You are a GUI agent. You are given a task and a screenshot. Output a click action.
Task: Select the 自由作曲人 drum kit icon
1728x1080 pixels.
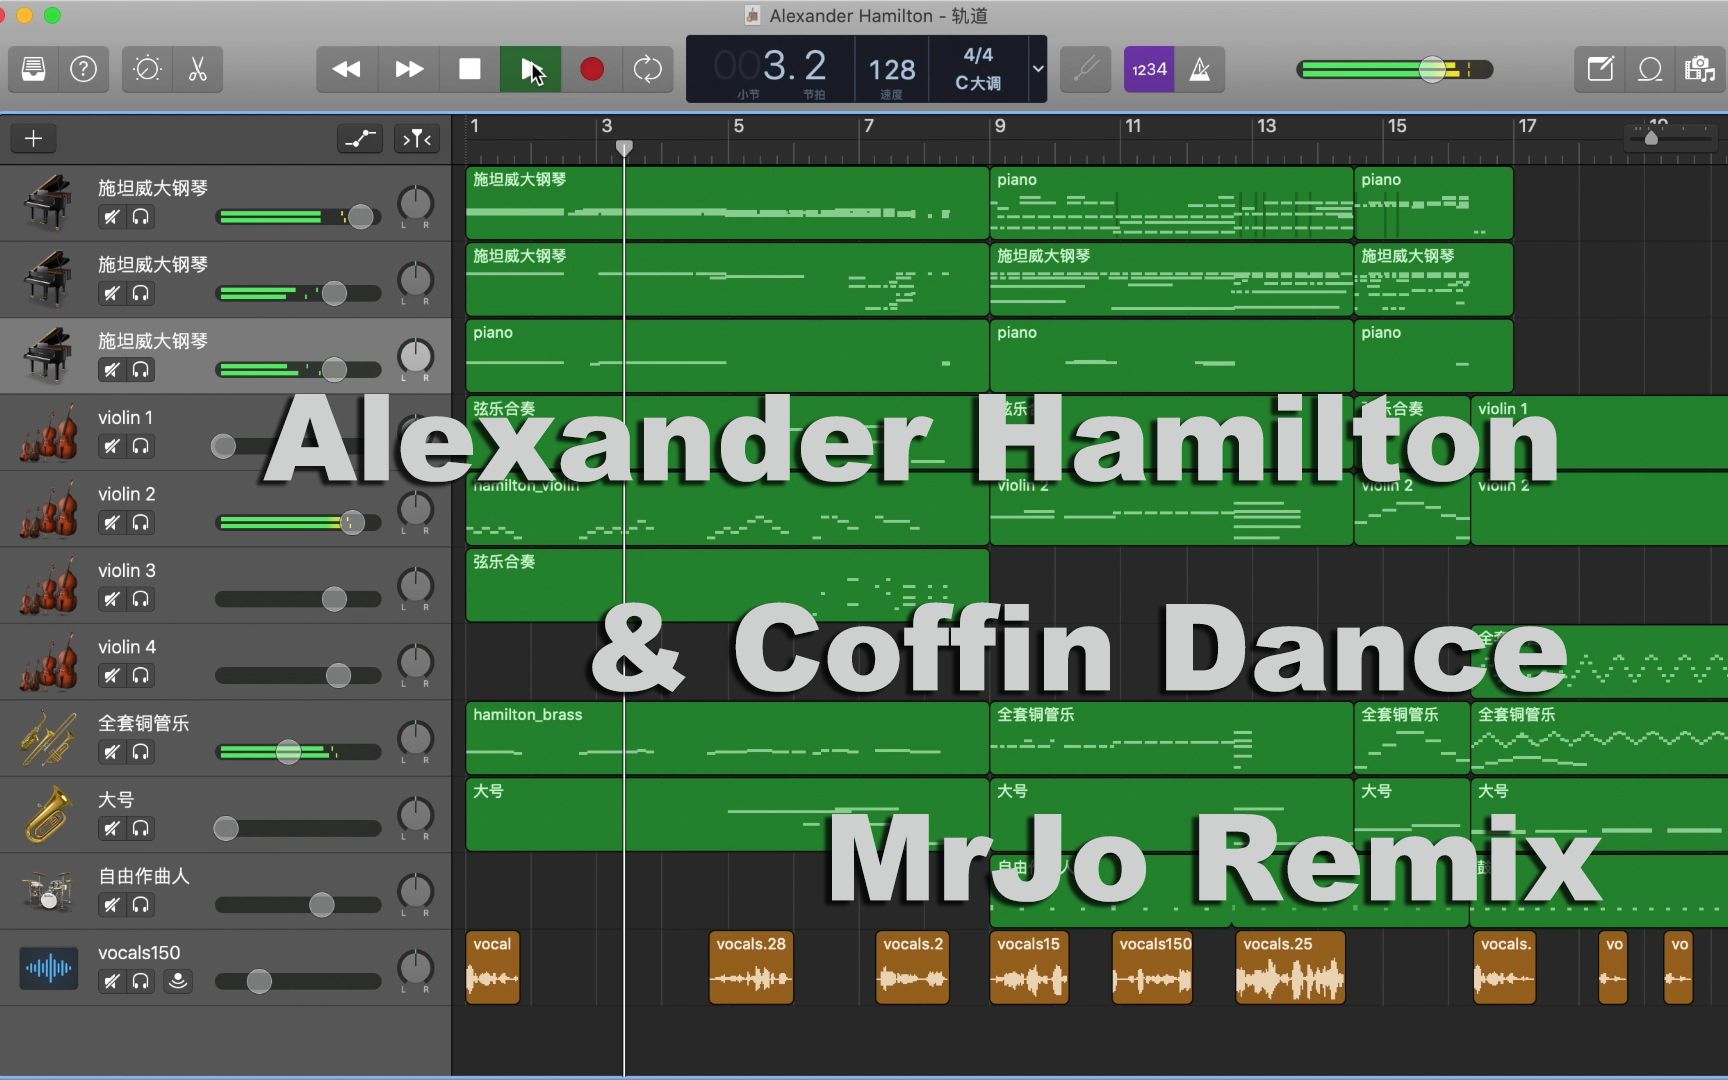click(48, 891)
